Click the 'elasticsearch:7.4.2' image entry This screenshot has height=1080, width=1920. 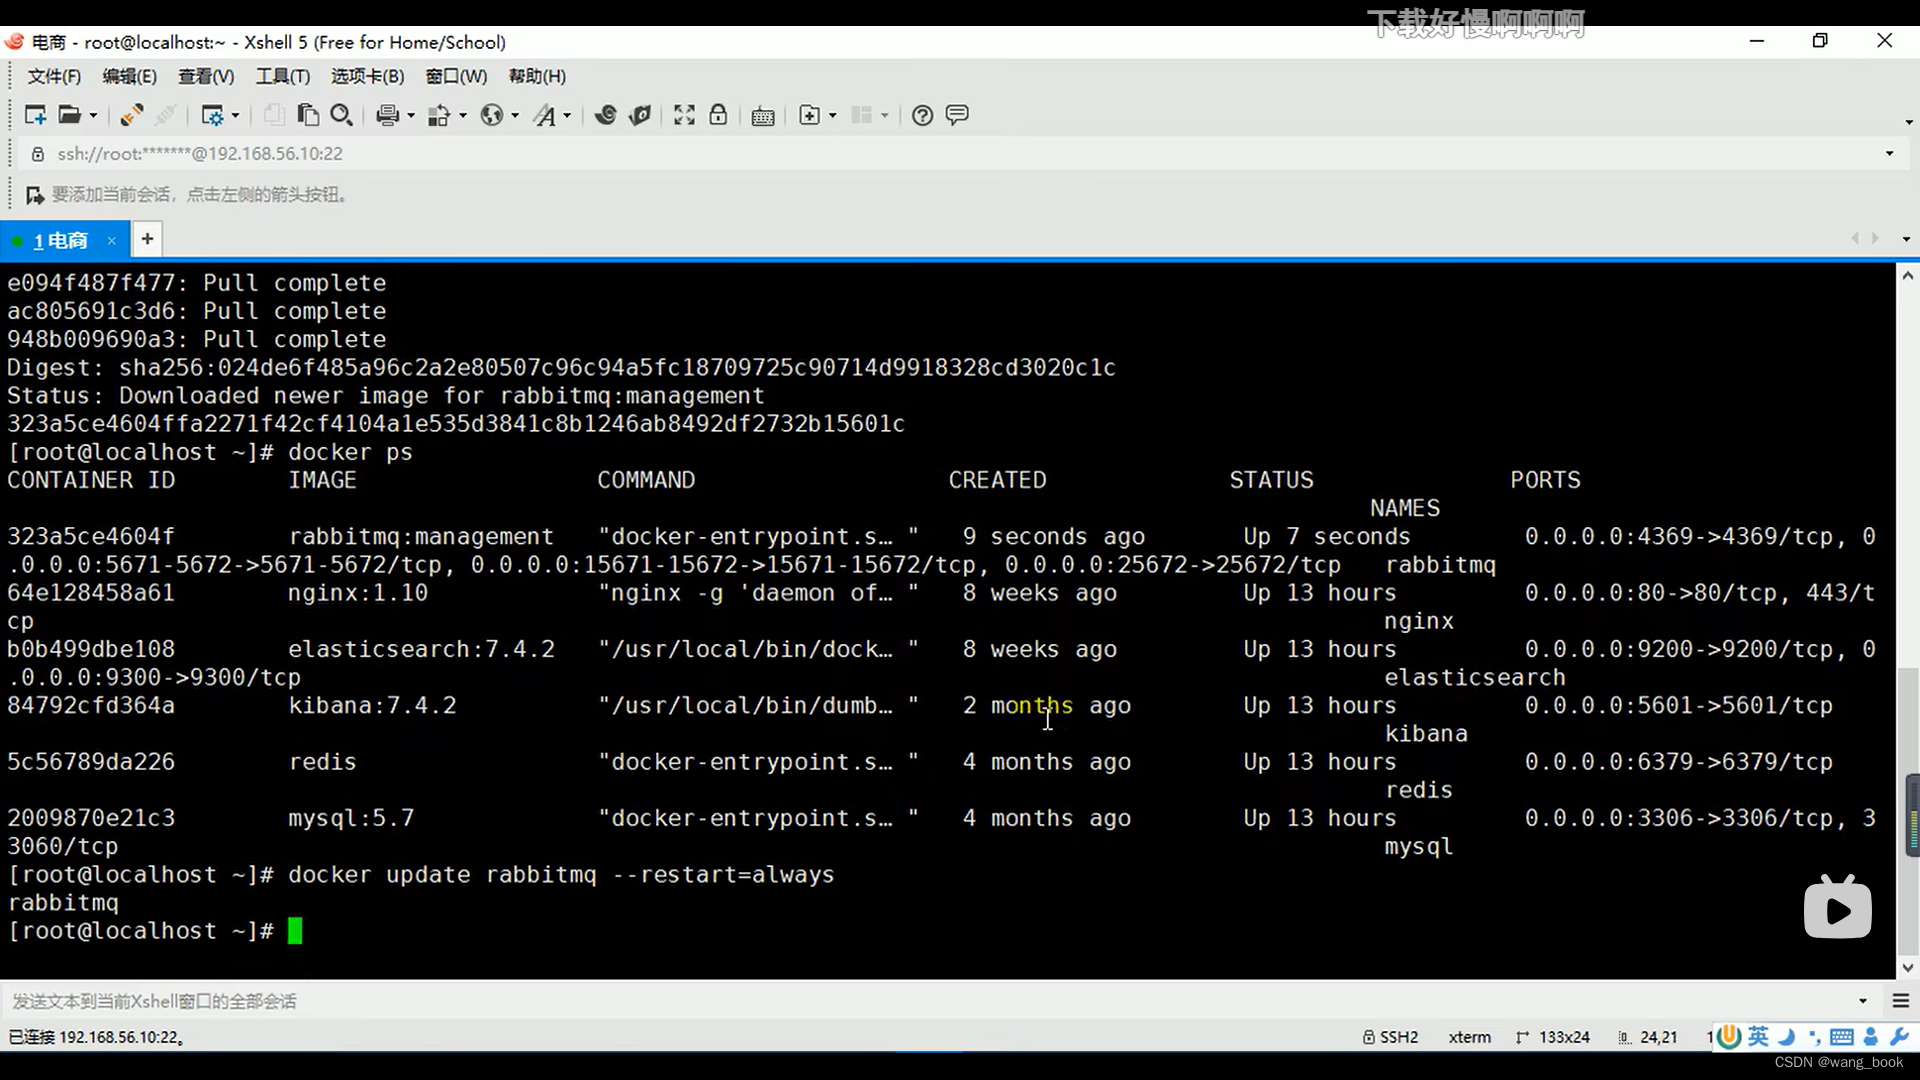[421, 650]
